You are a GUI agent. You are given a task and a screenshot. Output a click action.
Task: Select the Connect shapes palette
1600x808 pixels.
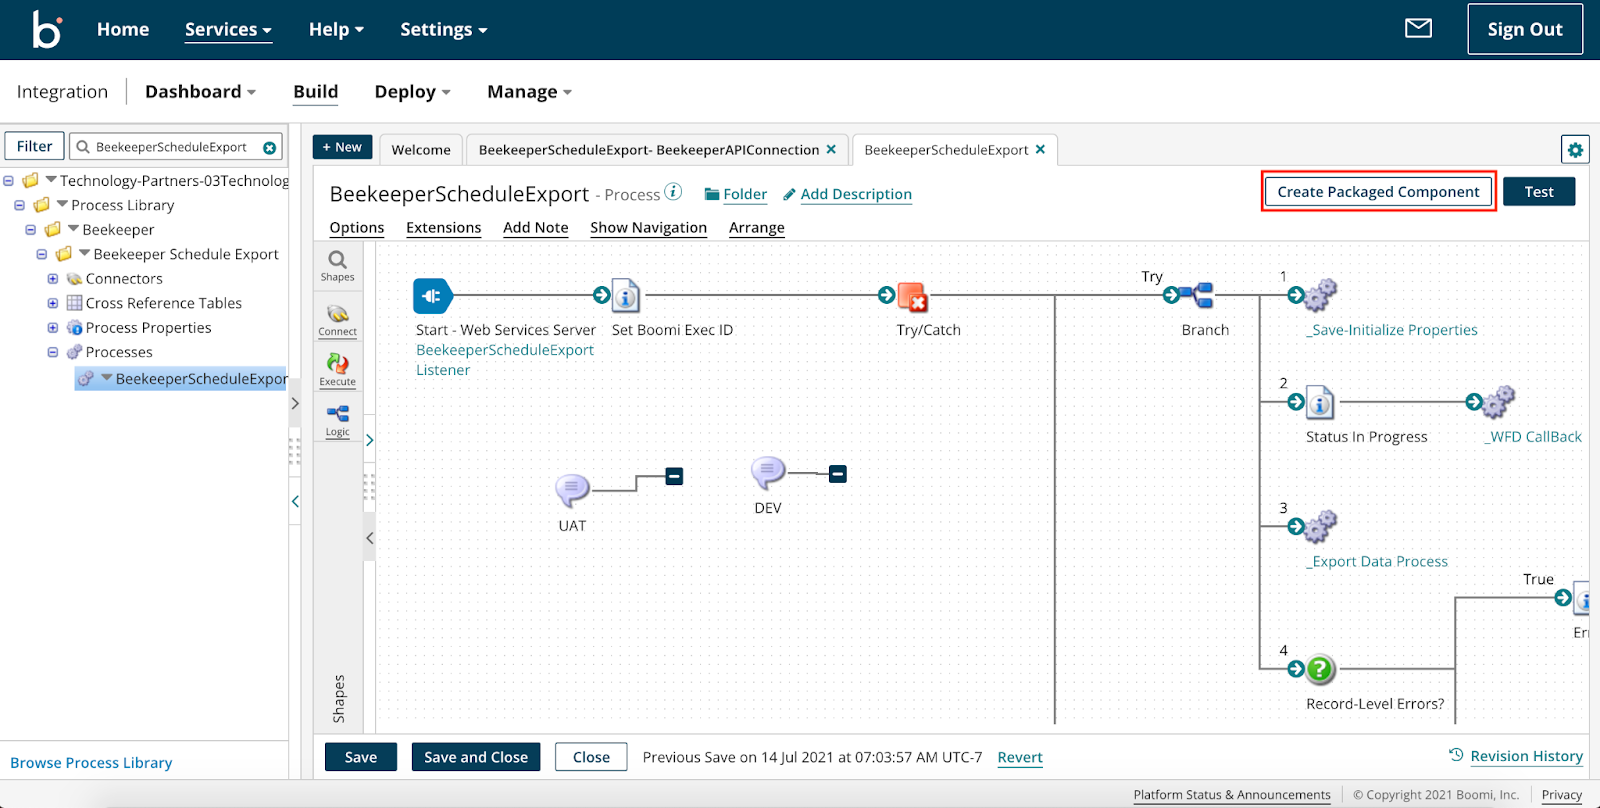point(337,320)
